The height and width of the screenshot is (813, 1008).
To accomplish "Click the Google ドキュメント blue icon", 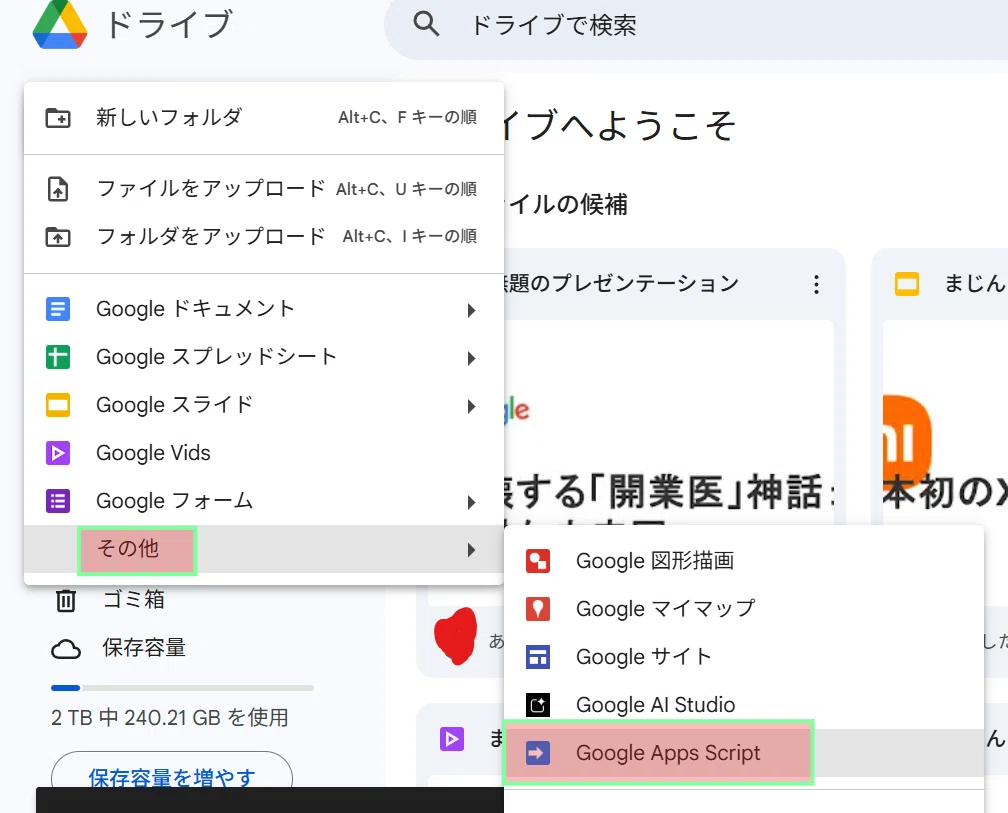I will [x=58, y=309].
